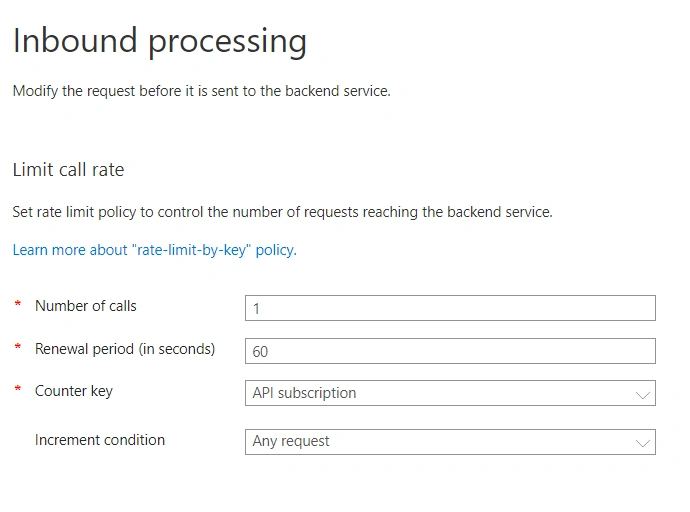This screenshot has width=690, height=512.
Task: Expand the Increment condition combo box
Action: pos(450,442)
